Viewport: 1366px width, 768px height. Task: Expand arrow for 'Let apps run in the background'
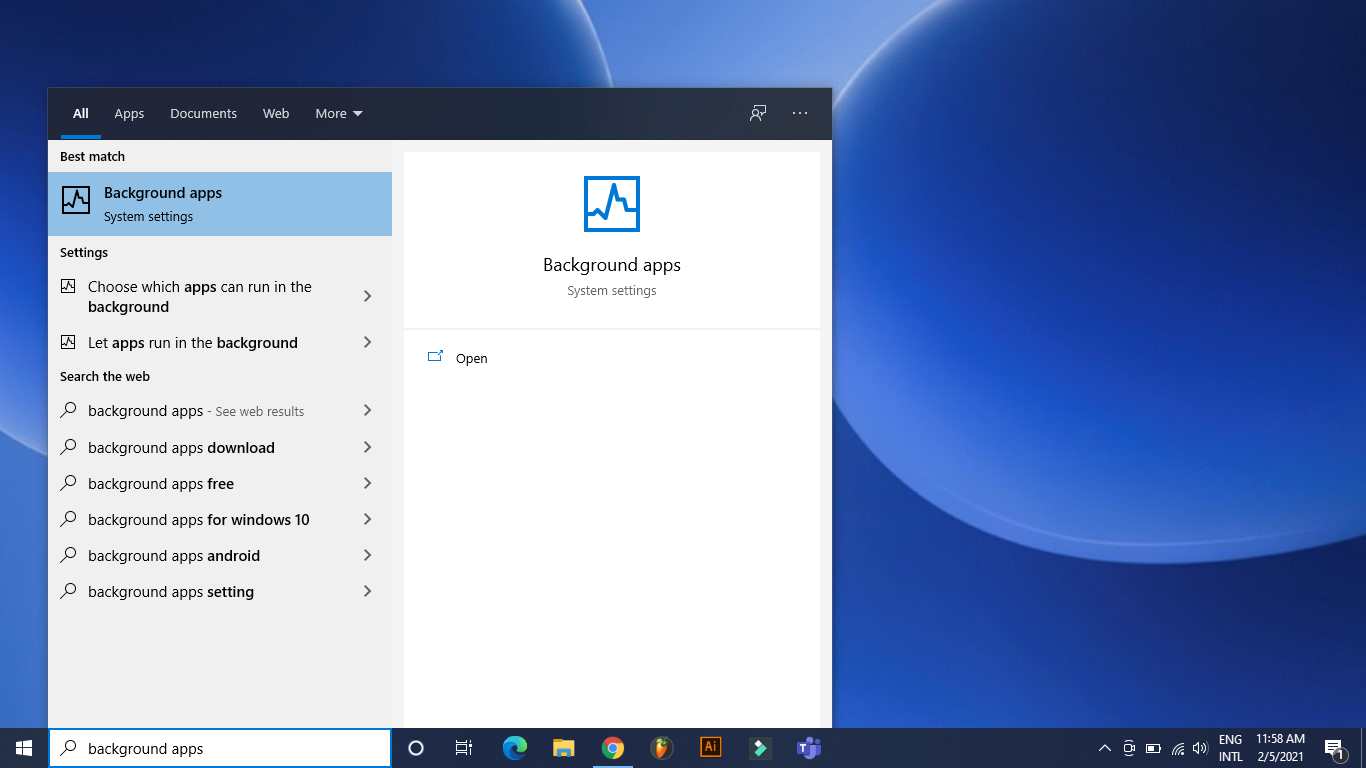pyautogui.click(x=367, y=342)
